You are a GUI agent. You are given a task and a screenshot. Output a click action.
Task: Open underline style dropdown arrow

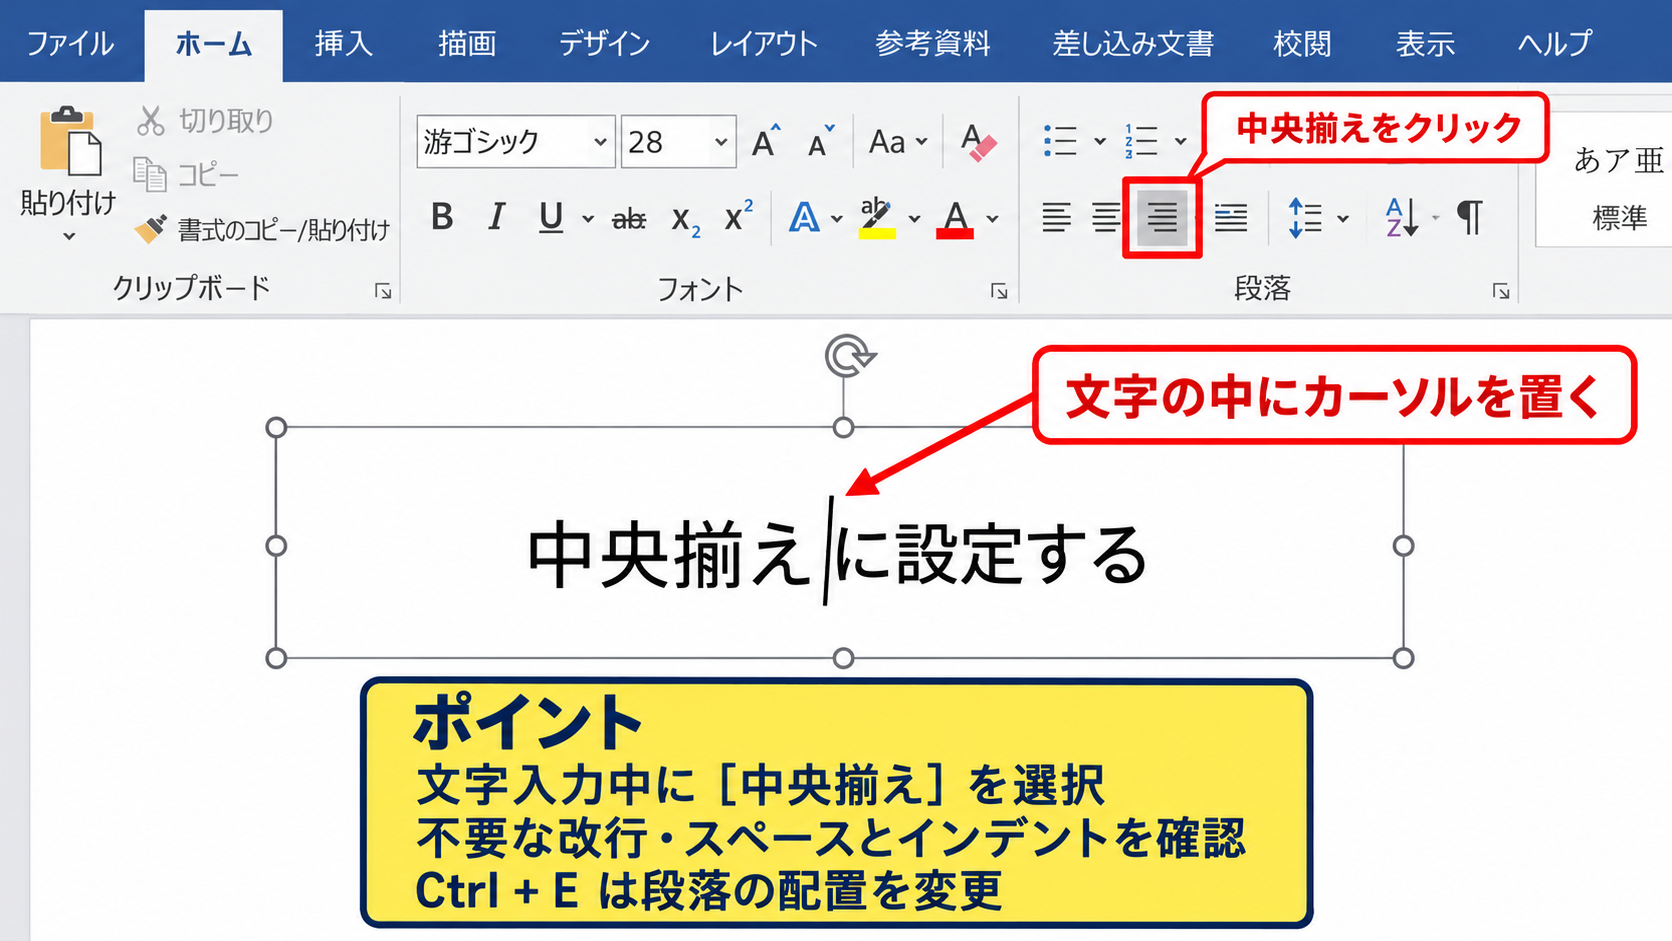pos(588,219)
